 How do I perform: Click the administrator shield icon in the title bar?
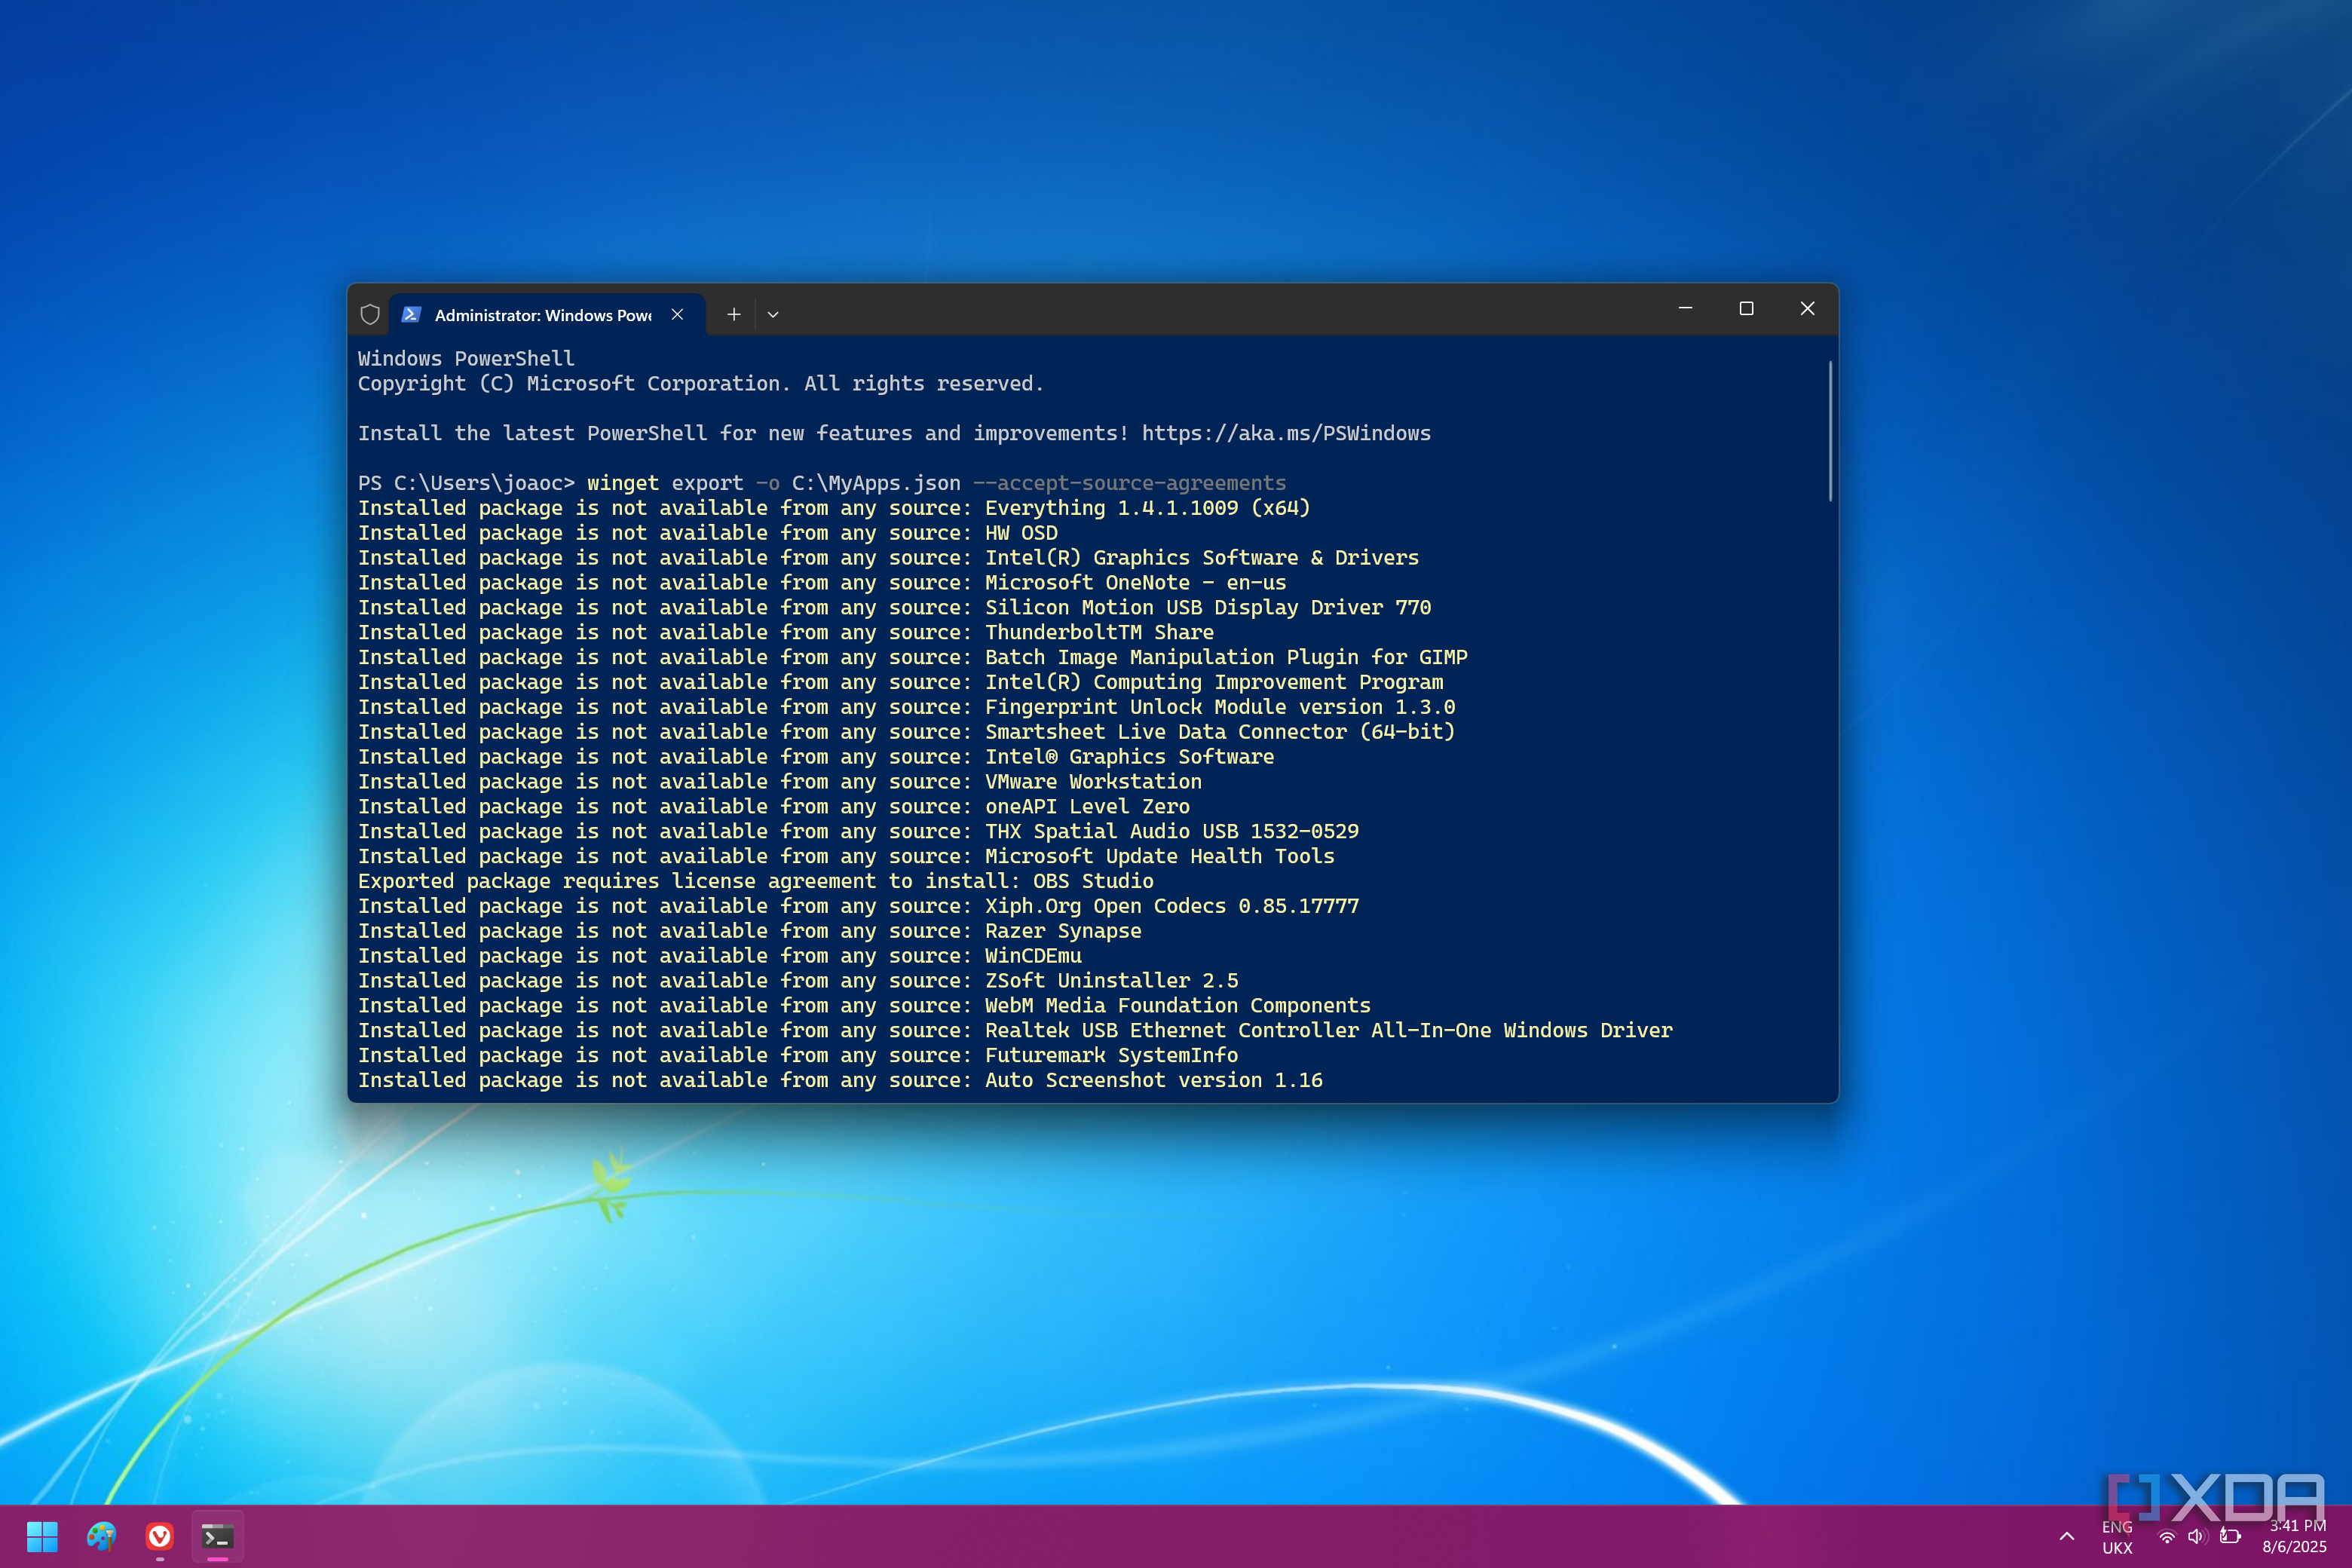pyautogui.click(x=370, y=314)
